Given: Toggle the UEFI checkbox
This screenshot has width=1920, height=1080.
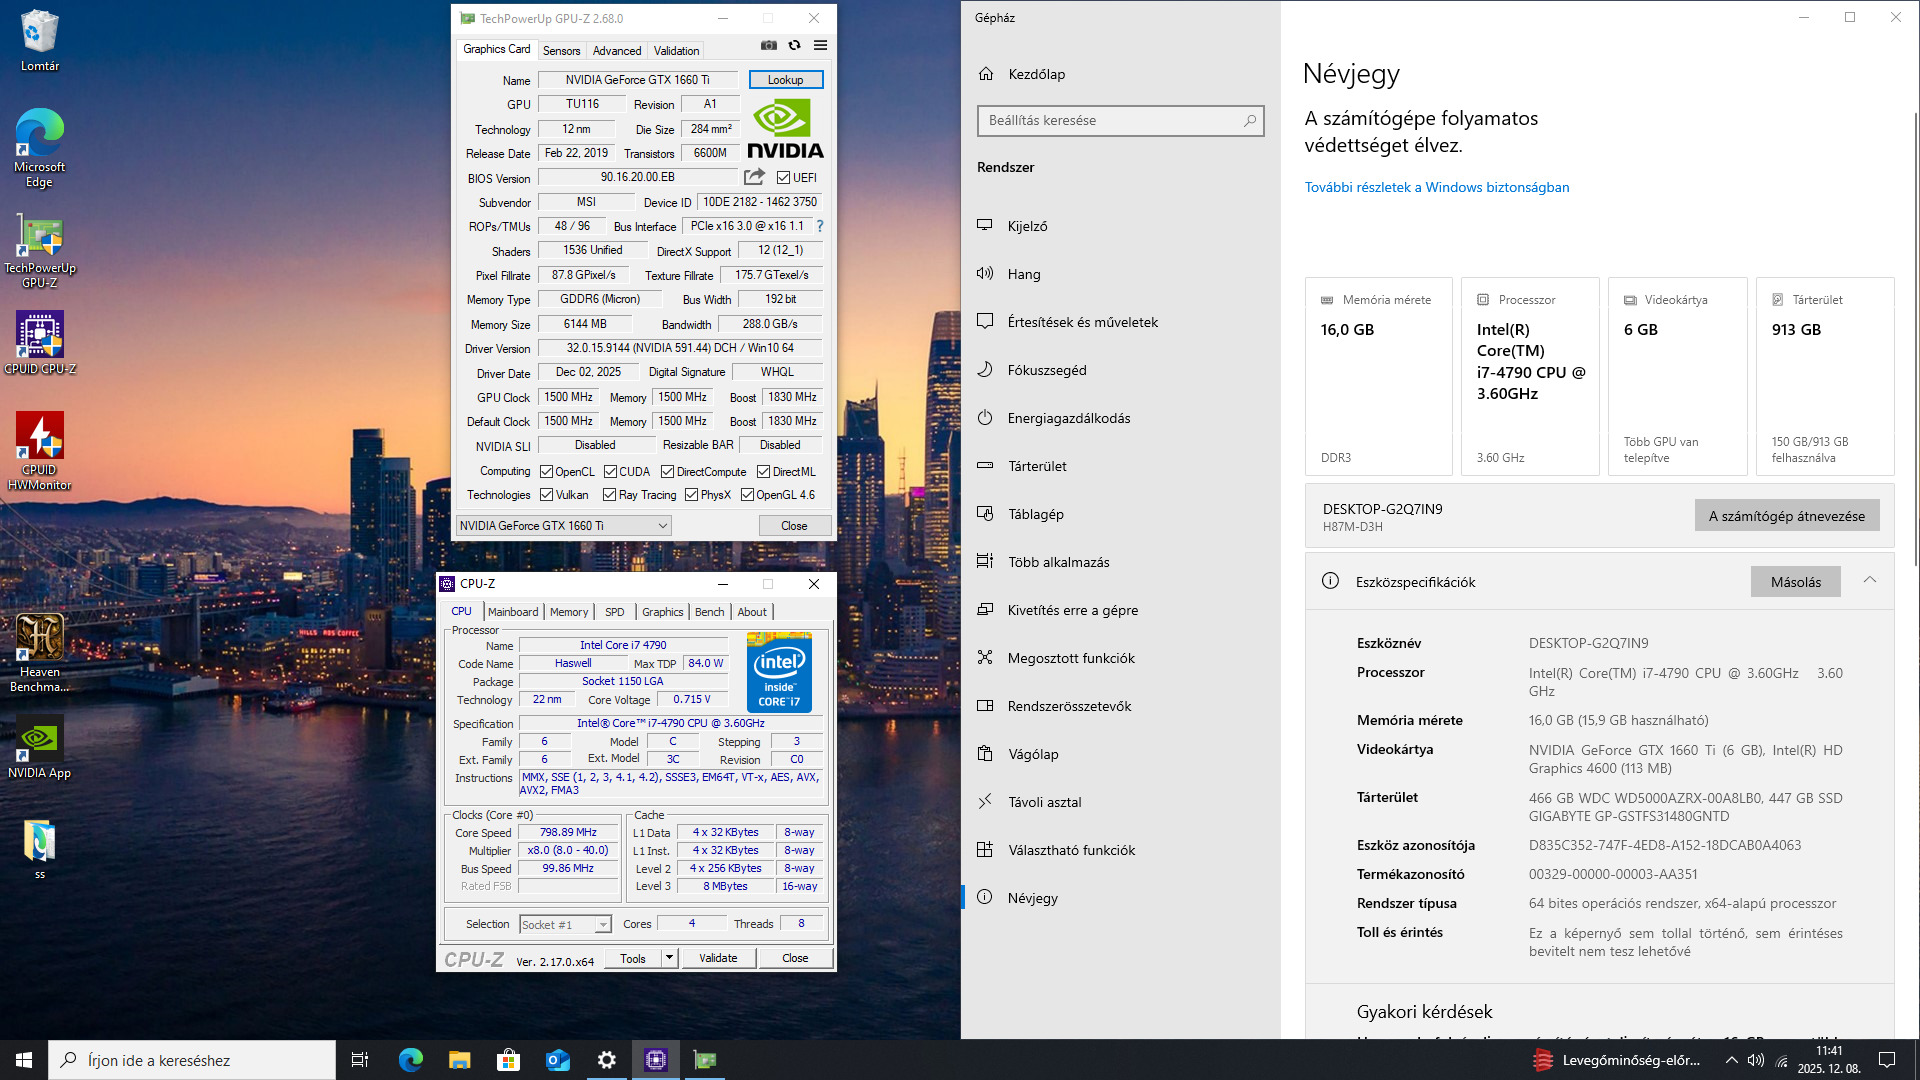Looking at the screenshot, I should pyautogui.click(x=784, y=178).
